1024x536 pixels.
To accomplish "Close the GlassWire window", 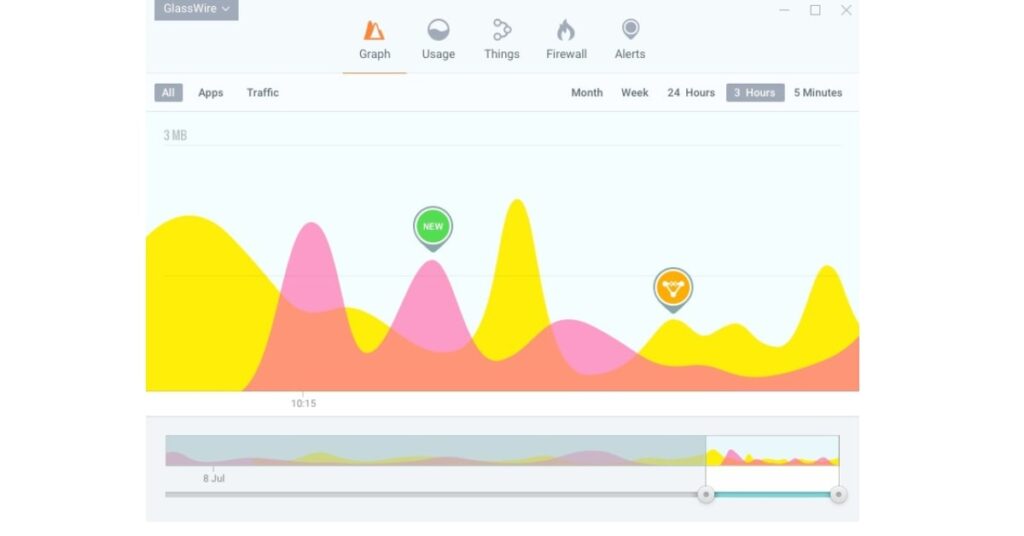I will click(846, 10).
